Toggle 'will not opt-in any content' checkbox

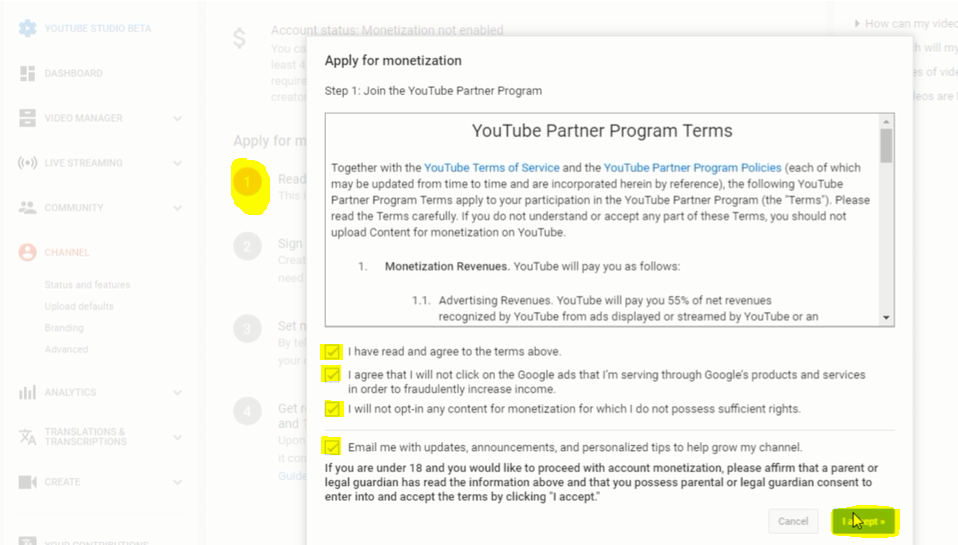point(332,409)
